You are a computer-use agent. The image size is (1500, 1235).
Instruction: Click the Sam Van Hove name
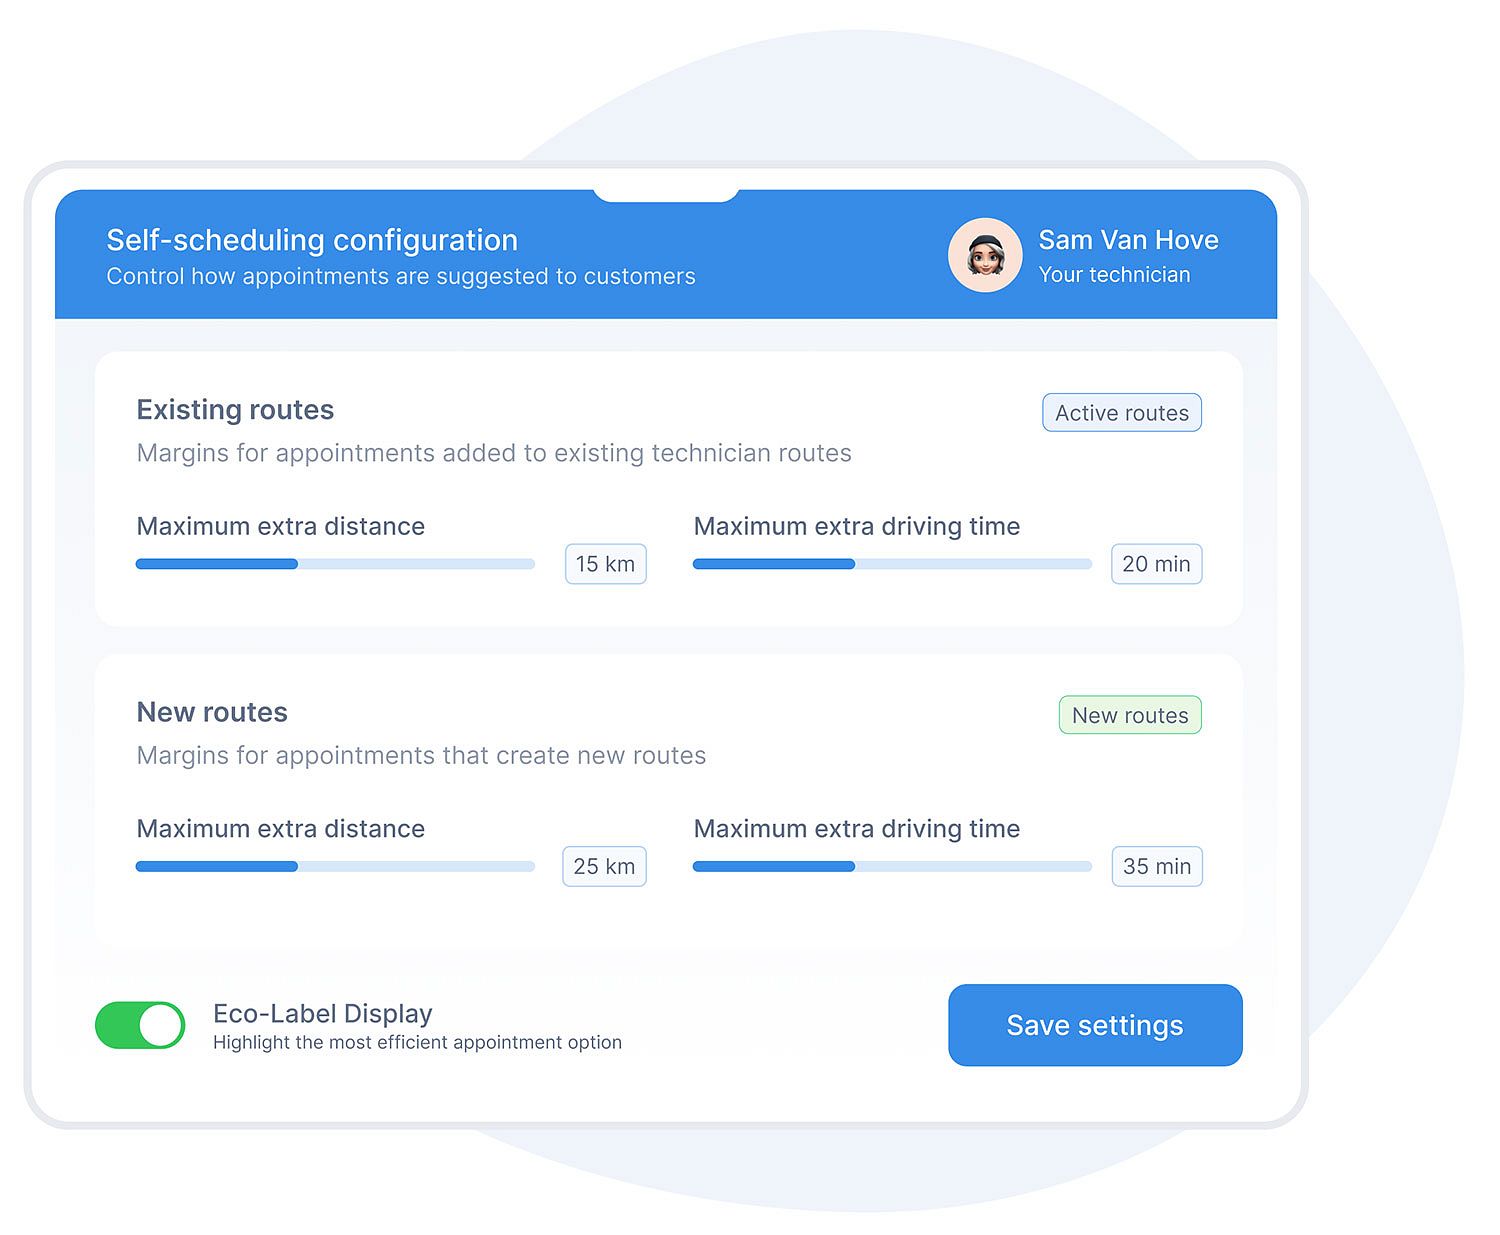point(1128,240)
